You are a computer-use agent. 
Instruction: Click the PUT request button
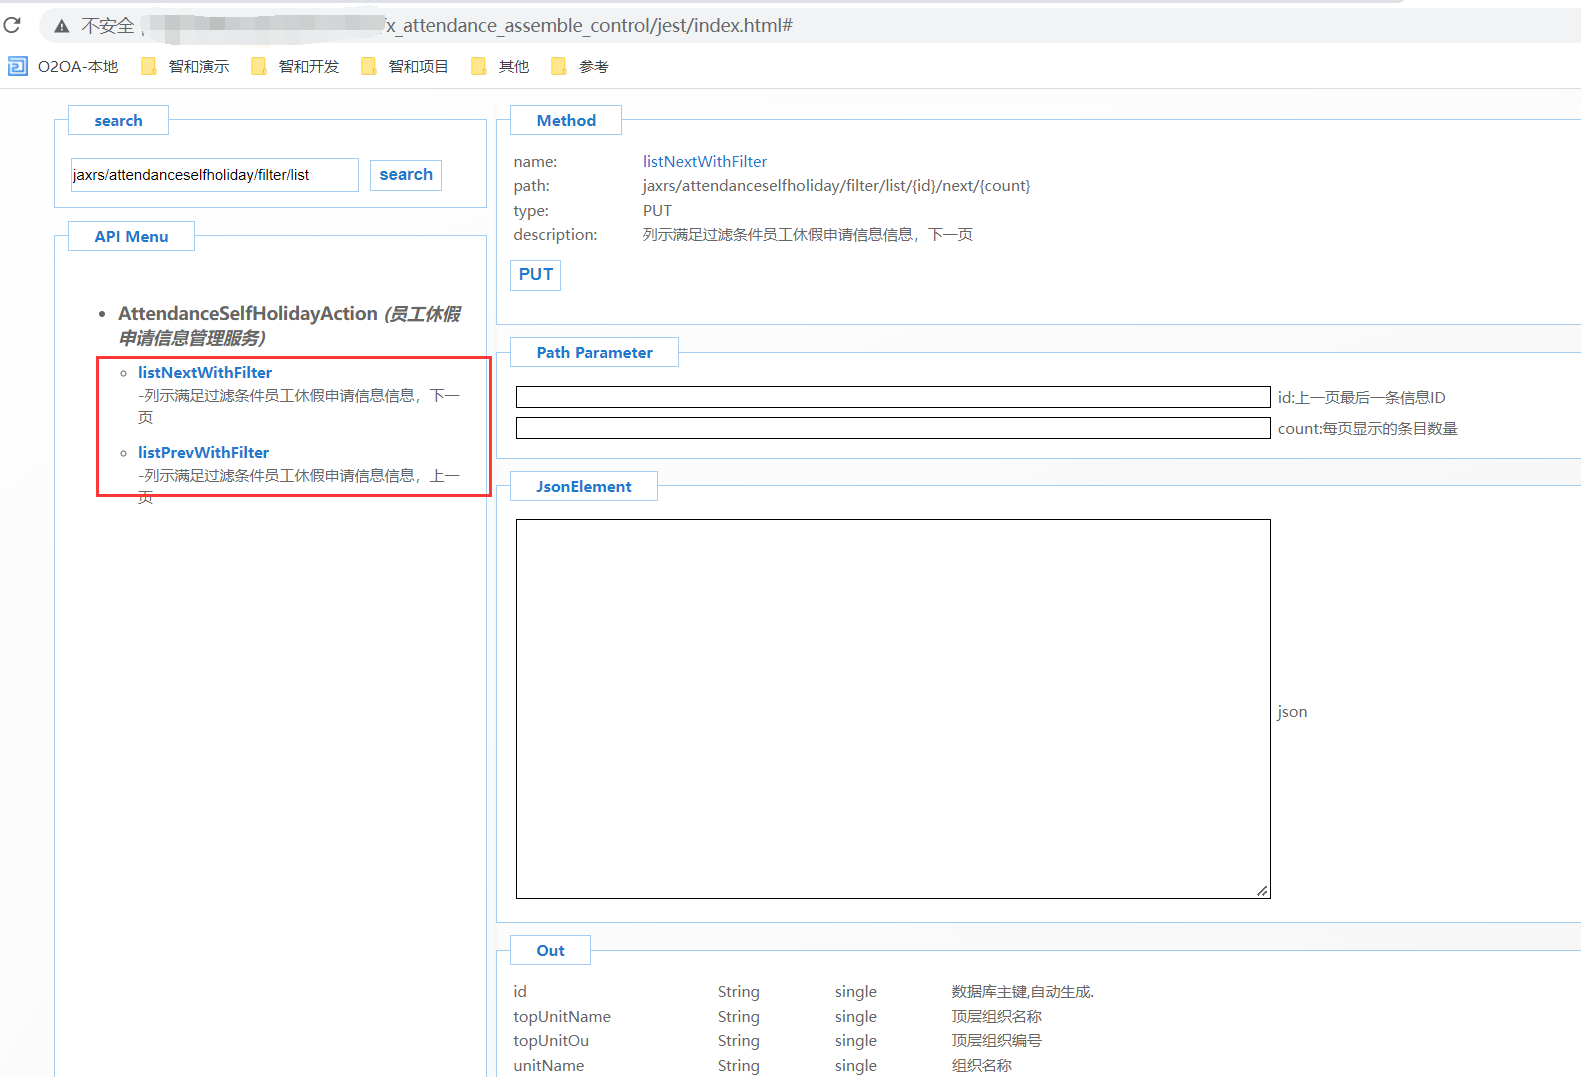pos(535,275)
